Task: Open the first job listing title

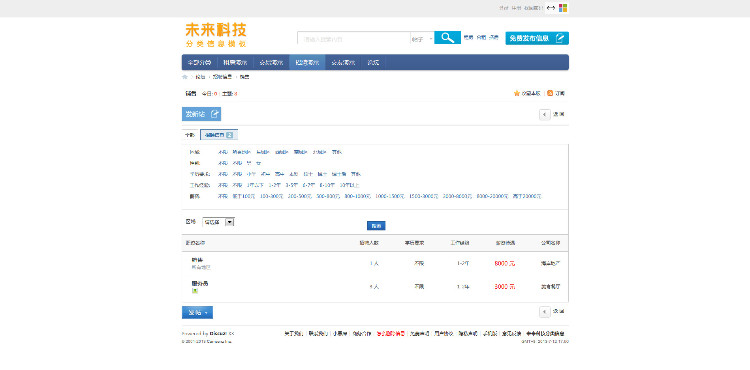Action: 197,260
